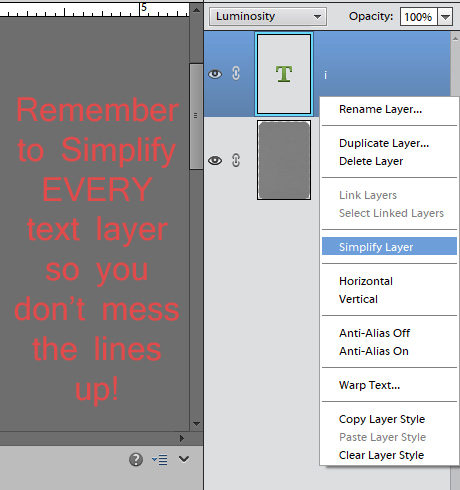Select Rename Layer... menu entry

tap(380, 109)
